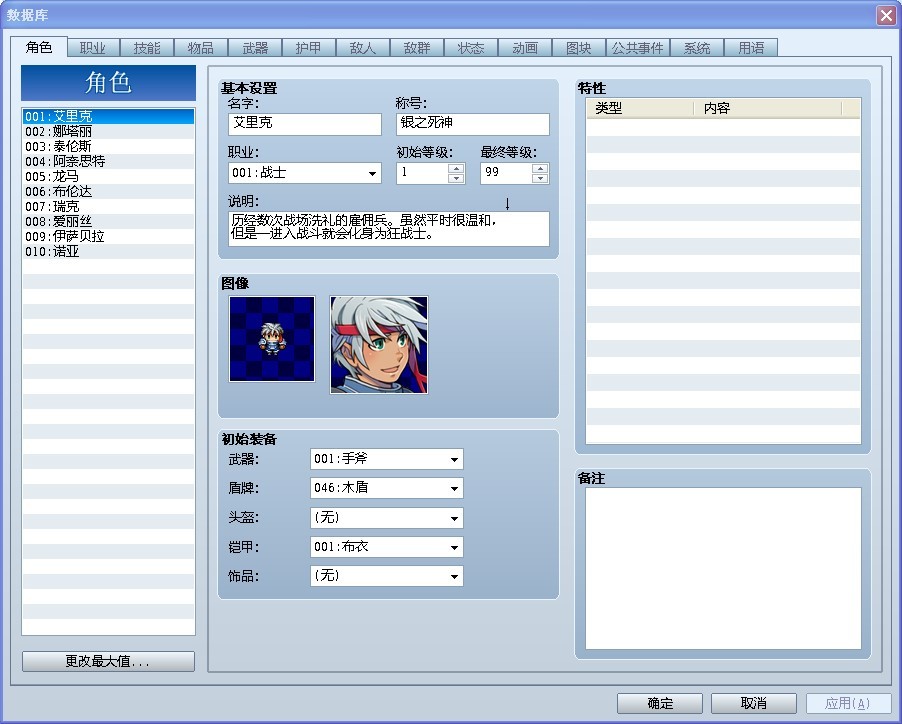This screenshot has height=724, width=902.
Task: Click the 类型 column header
Action: pos(640,108)
